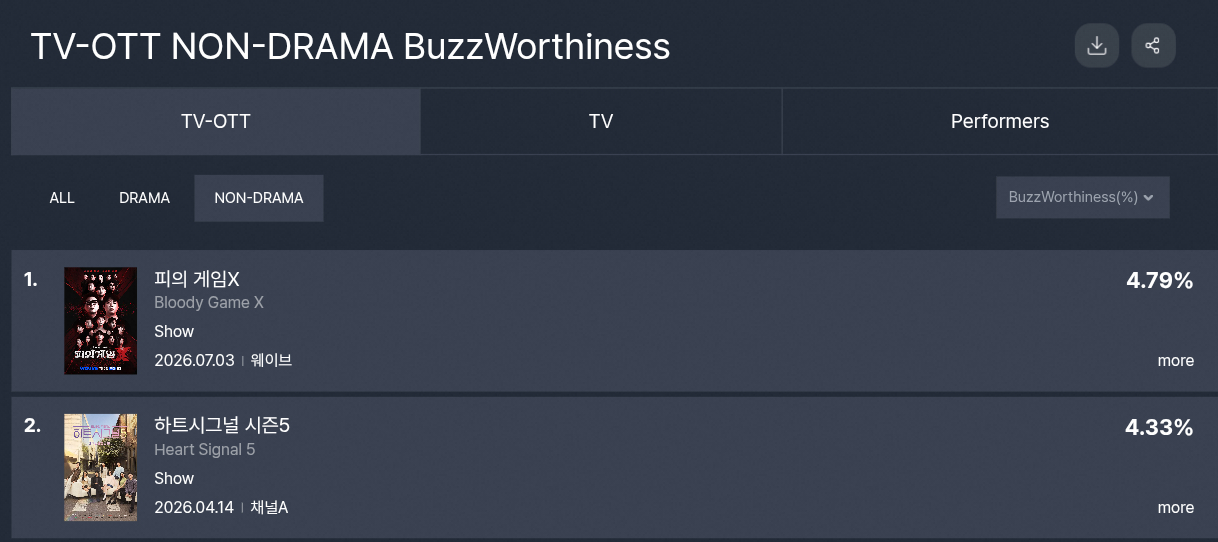Click the share icon button

click(x=1153, y=46)
